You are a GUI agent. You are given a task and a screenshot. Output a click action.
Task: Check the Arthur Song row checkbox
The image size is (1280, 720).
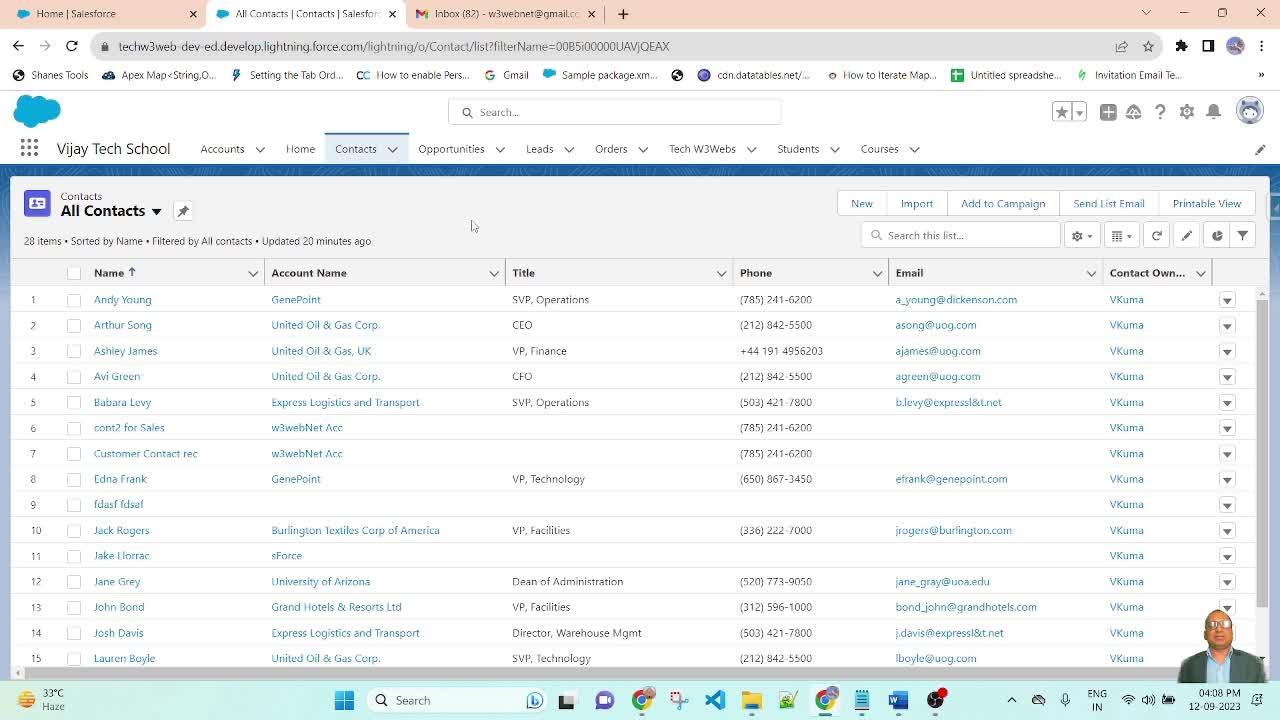[x=74, y=325]
